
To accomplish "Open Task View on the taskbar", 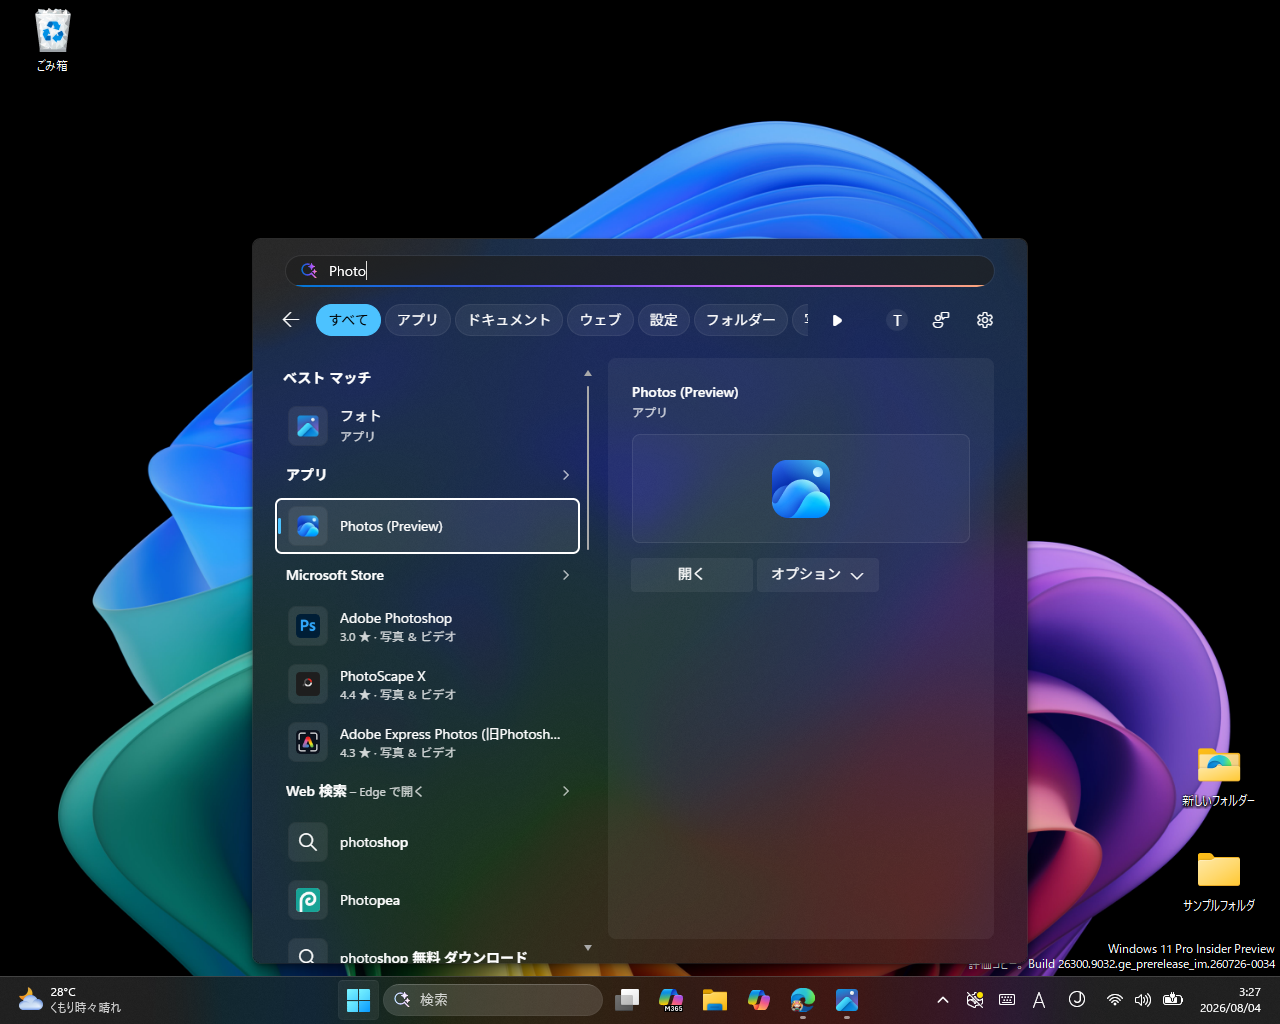I will 627,1000.
